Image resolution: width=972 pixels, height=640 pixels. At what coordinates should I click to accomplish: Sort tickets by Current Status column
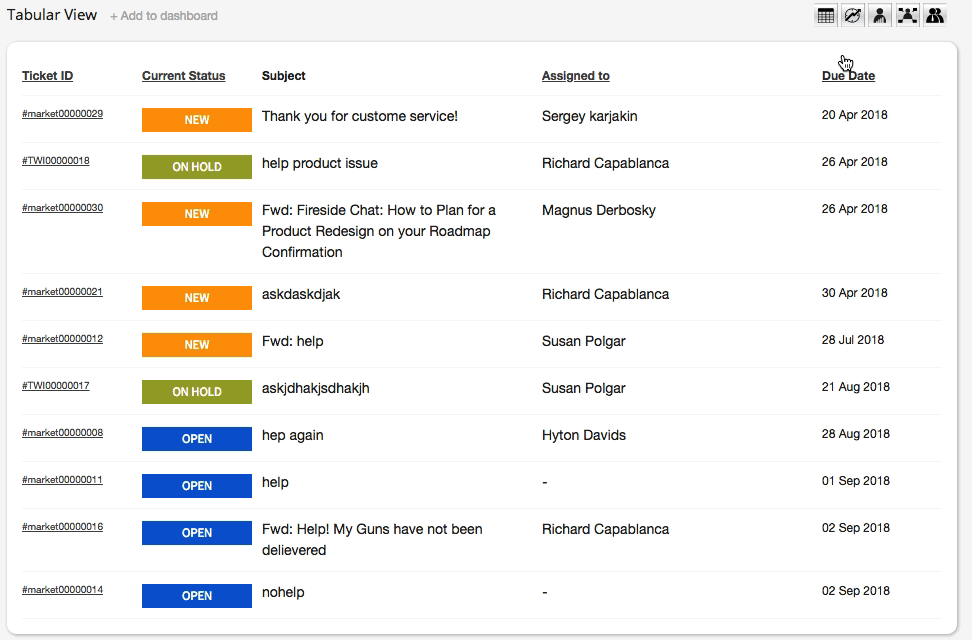click(x=183, y=75)
